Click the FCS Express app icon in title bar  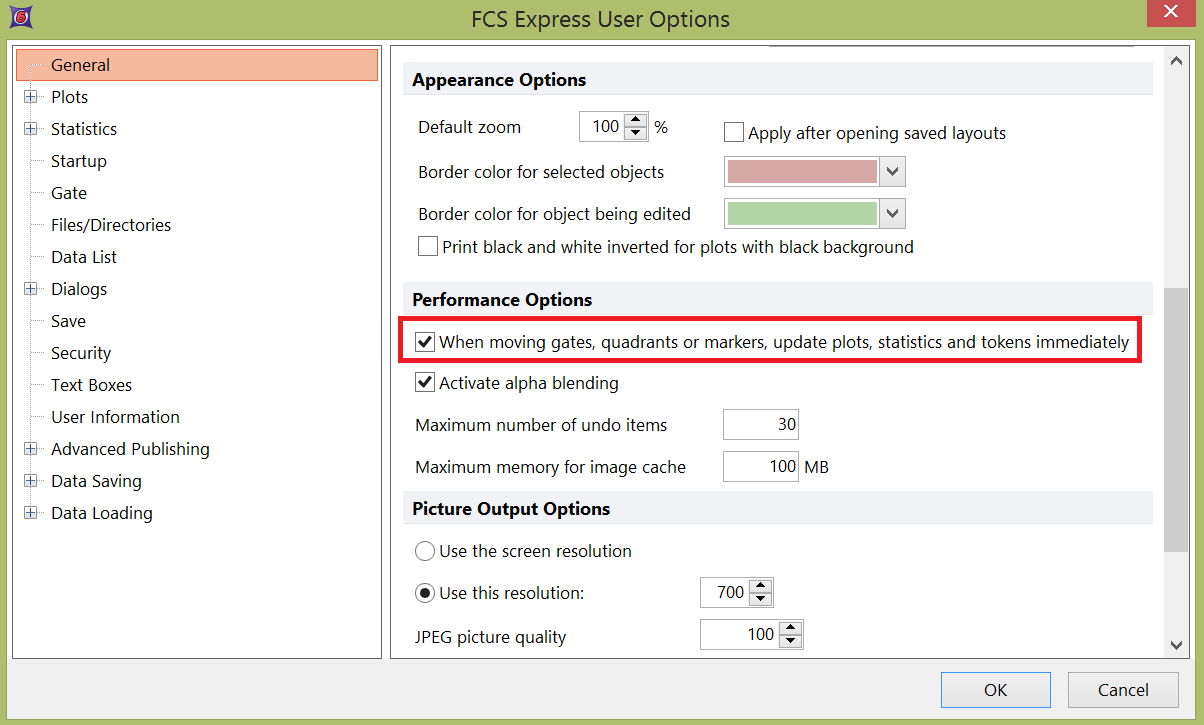[x=18, y=17]
